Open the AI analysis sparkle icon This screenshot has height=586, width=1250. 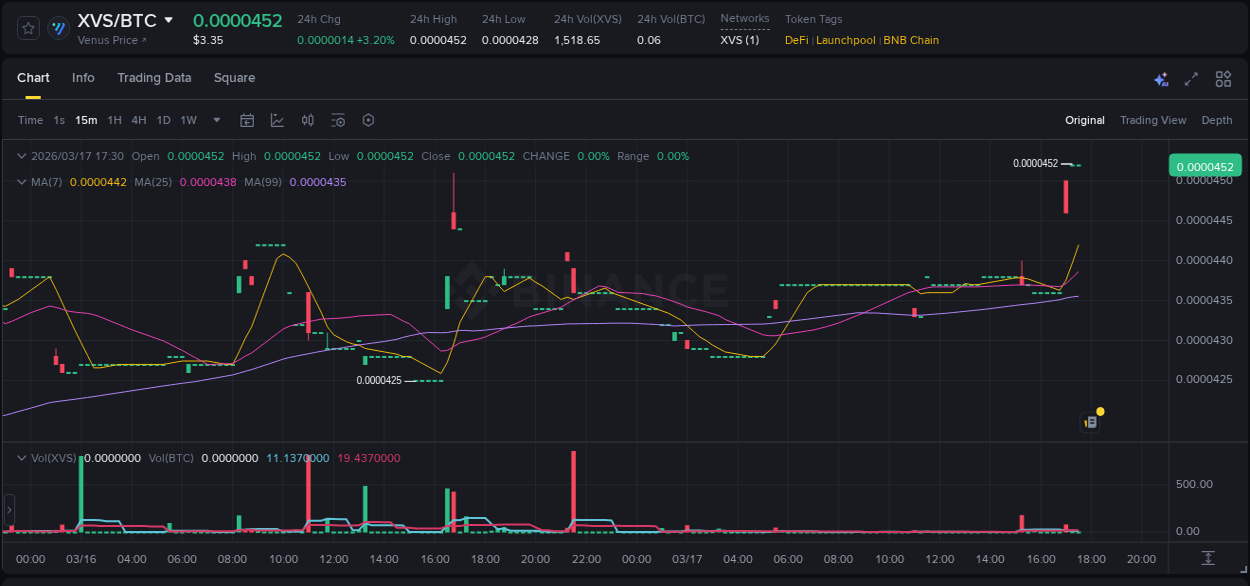(x=1161, y=79)
